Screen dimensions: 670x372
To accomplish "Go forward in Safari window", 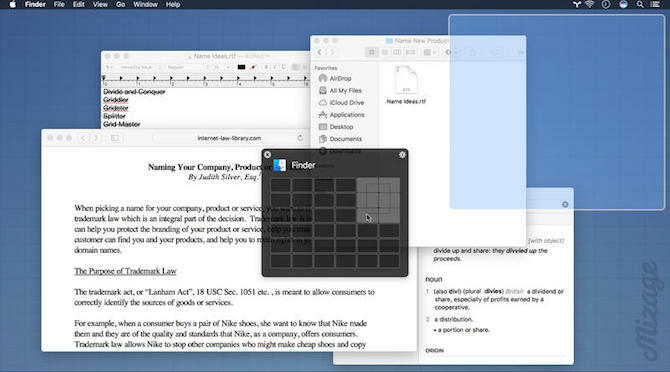I will point(96,138).
